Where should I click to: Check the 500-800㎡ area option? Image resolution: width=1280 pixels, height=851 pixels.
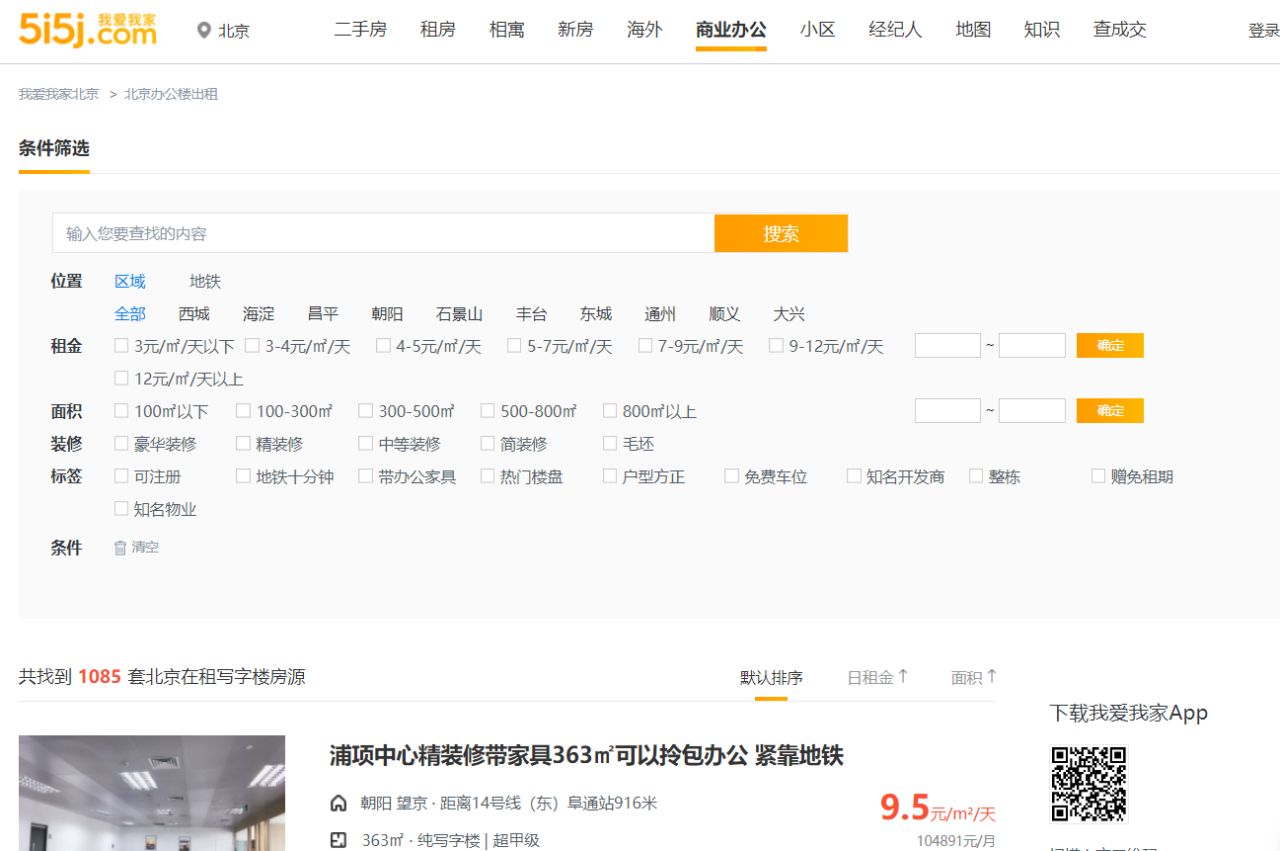tap(487, 410)
